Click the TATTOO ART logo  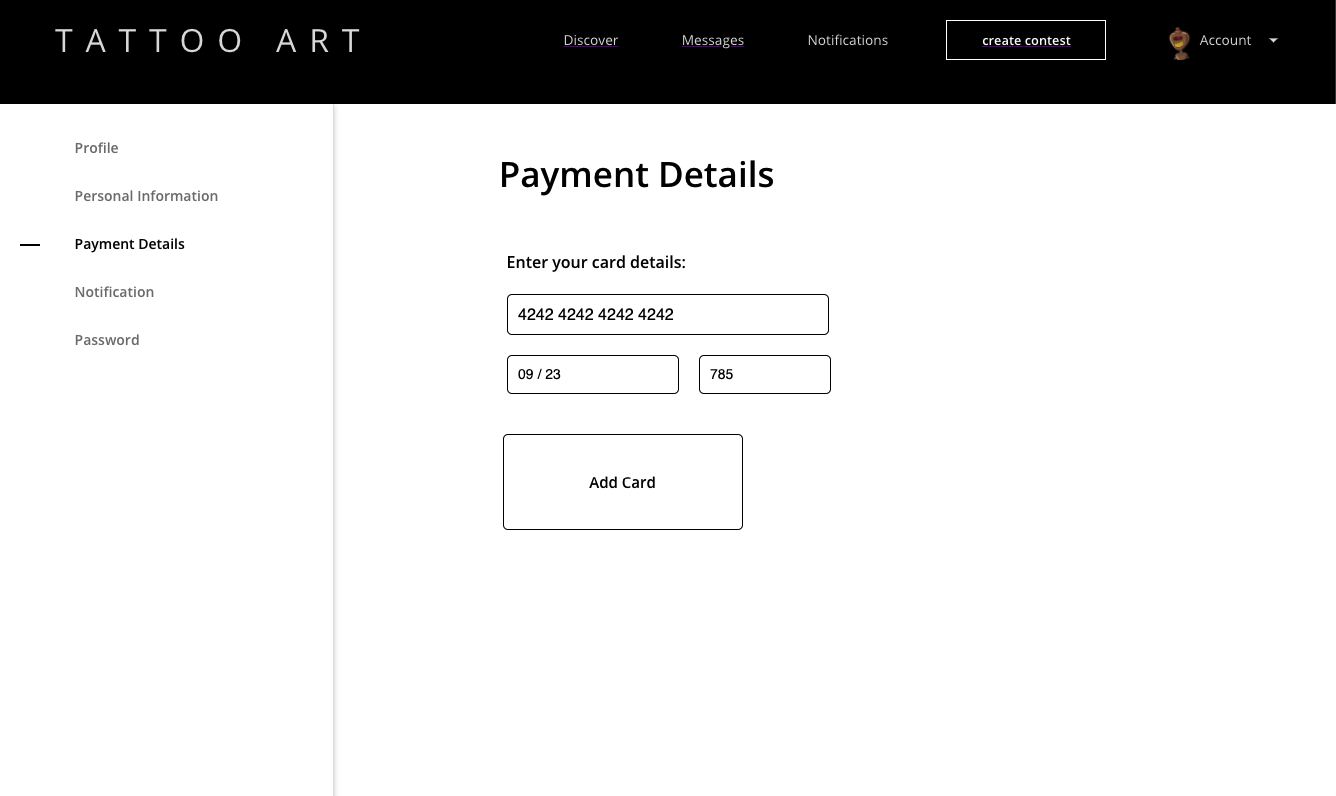coord(208,41)
